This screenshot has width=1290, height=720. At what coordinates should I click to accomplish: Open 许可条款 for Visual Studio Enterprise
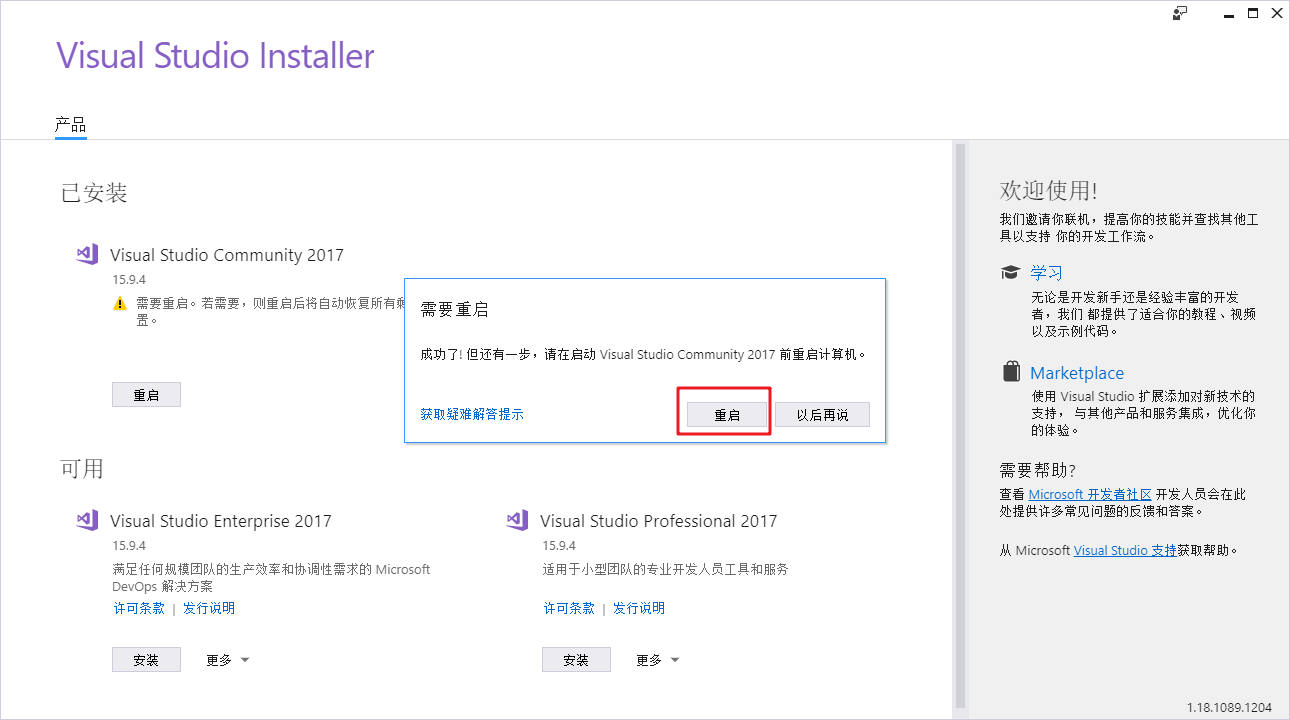click(x=139, y=608)
